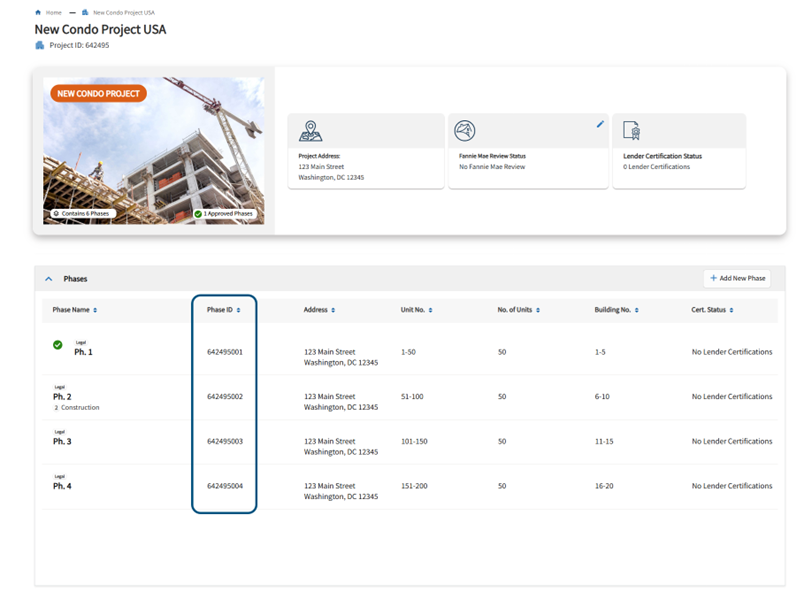Click Ph. 1 No Lender Certifications status

click(x=732, y=352)
